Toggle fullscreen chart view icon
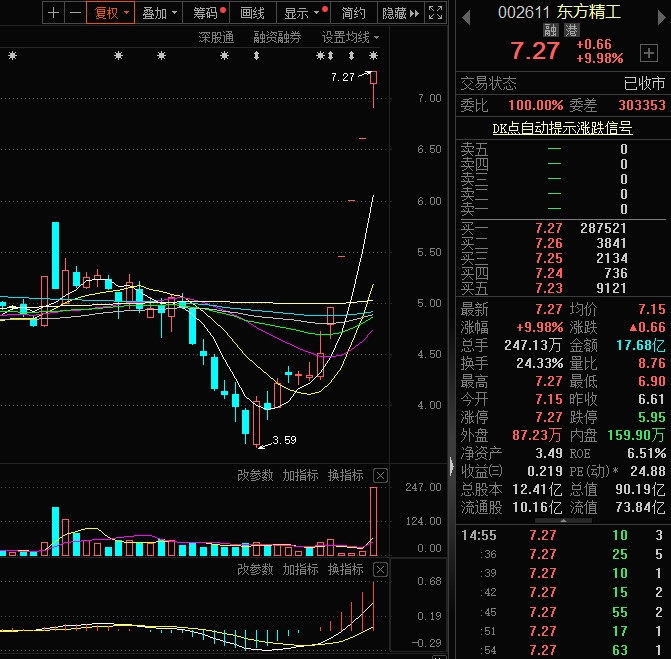Viewport: 671px width, 659px height. (x=435, y=13)
